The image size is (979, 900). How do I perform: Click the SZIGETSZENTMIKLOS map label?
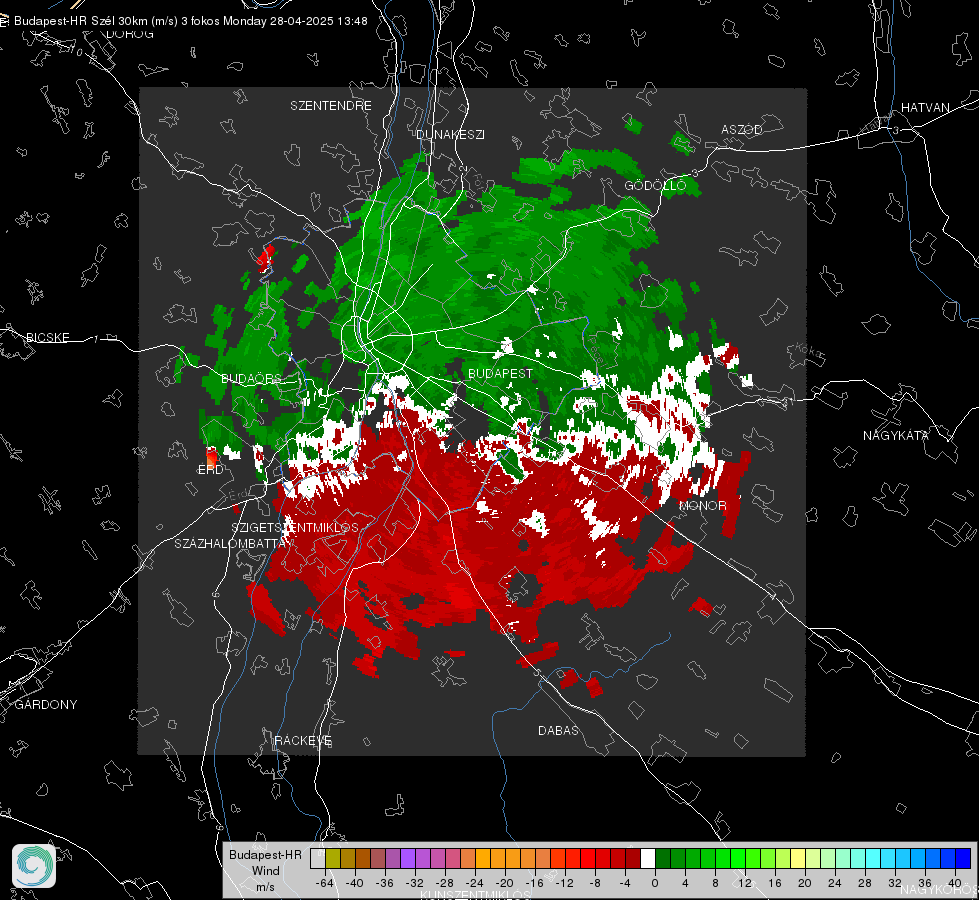point(295,528)
